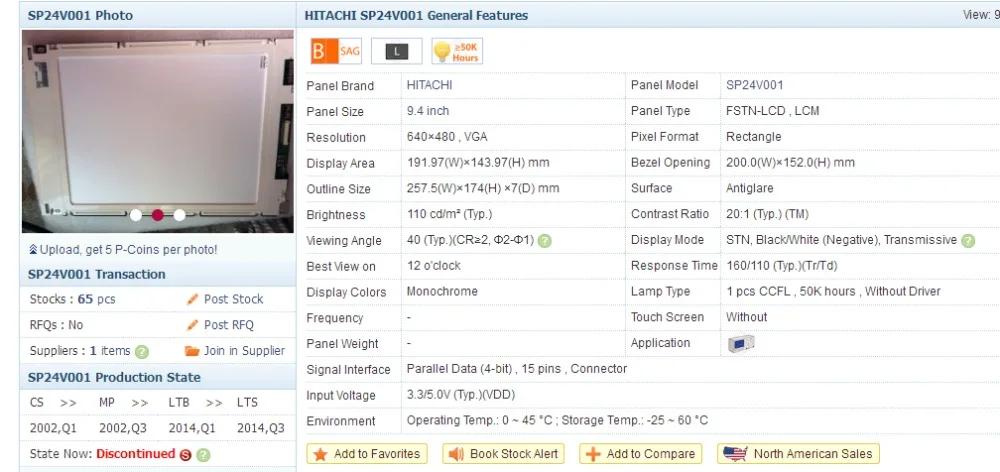Open help icon next to Viewing Angle value

(x=544, y=241)
